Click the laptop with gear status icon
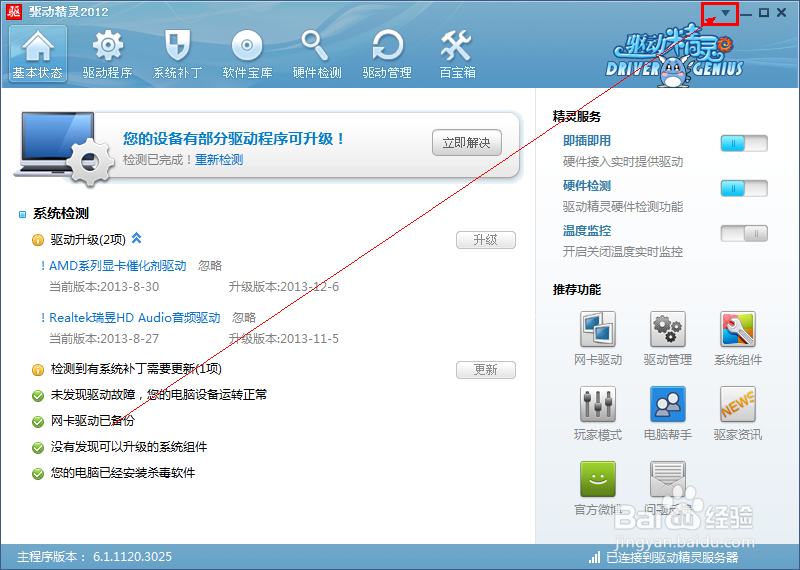The width and height of the screenshot is (800, 570). (x=64, y=148)
